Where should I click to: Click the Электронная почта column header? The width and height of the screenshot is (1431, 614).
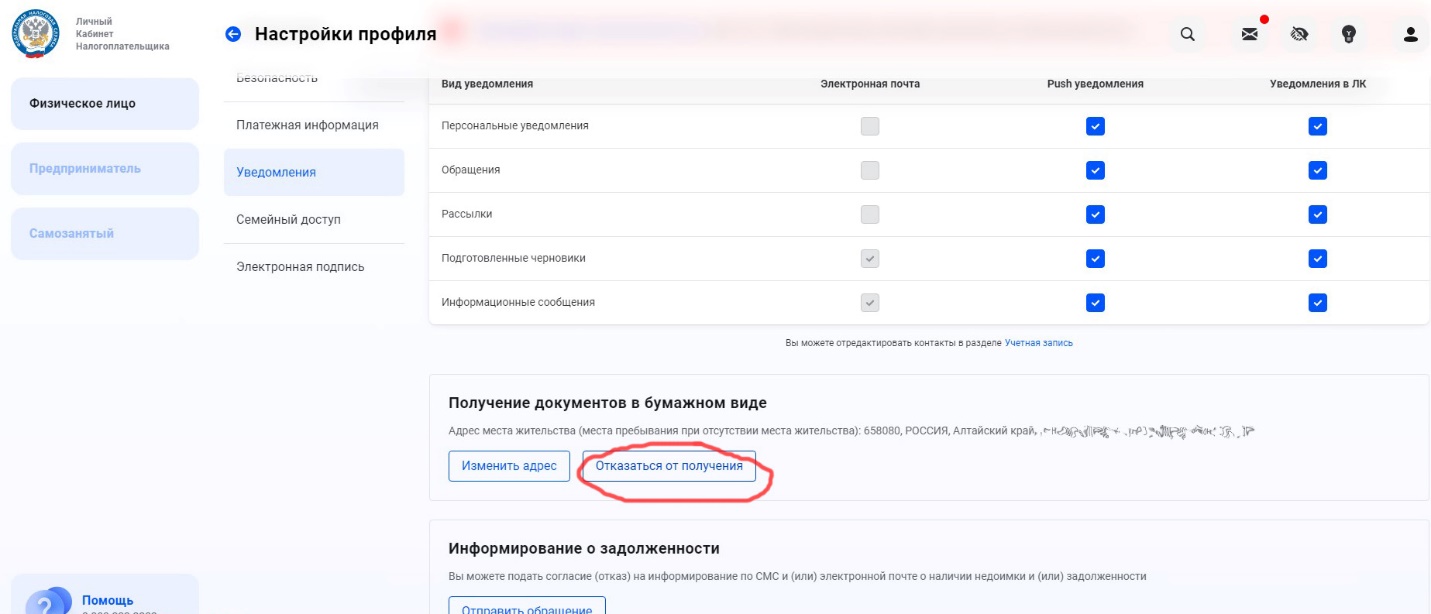pyautogui.click(x=870, y=84)
